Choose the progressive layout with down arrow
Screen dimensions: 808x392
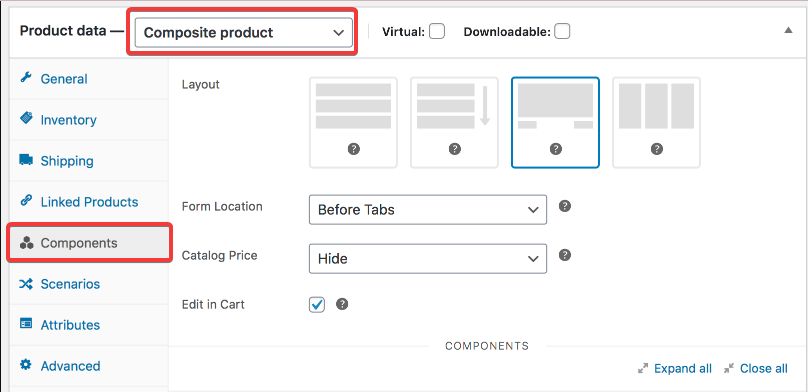click(x=454, y=123)
